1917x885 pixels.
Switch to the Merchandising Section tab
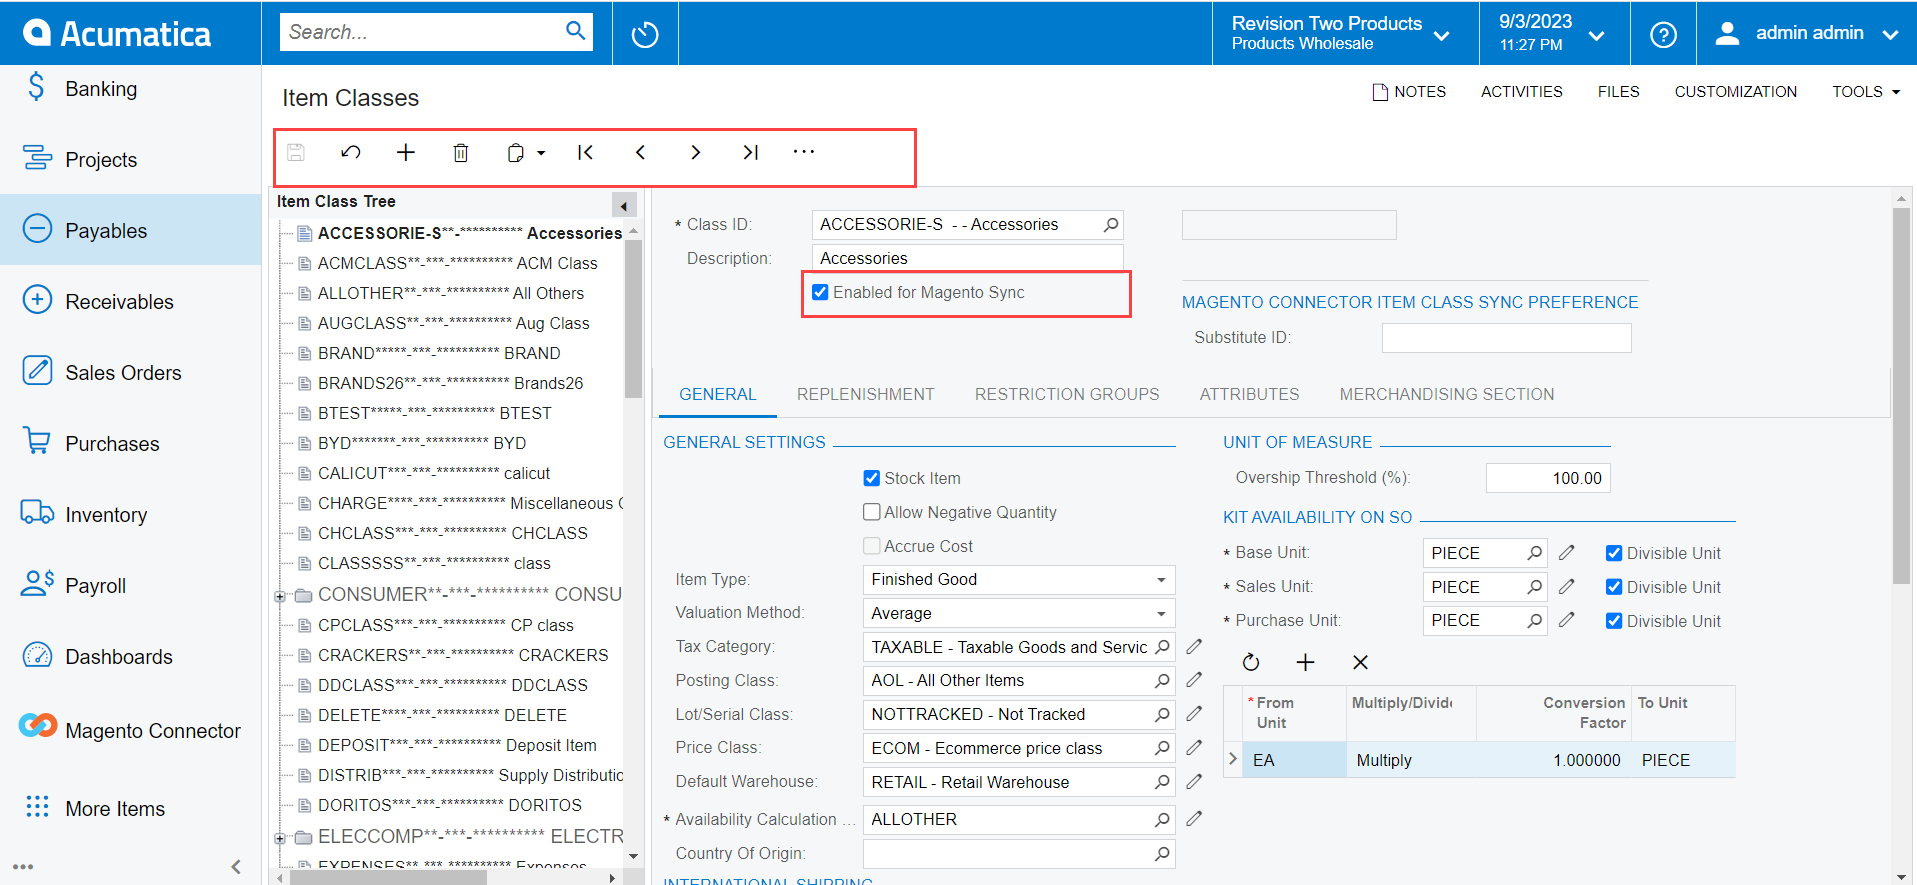[x=1447, y=394]
